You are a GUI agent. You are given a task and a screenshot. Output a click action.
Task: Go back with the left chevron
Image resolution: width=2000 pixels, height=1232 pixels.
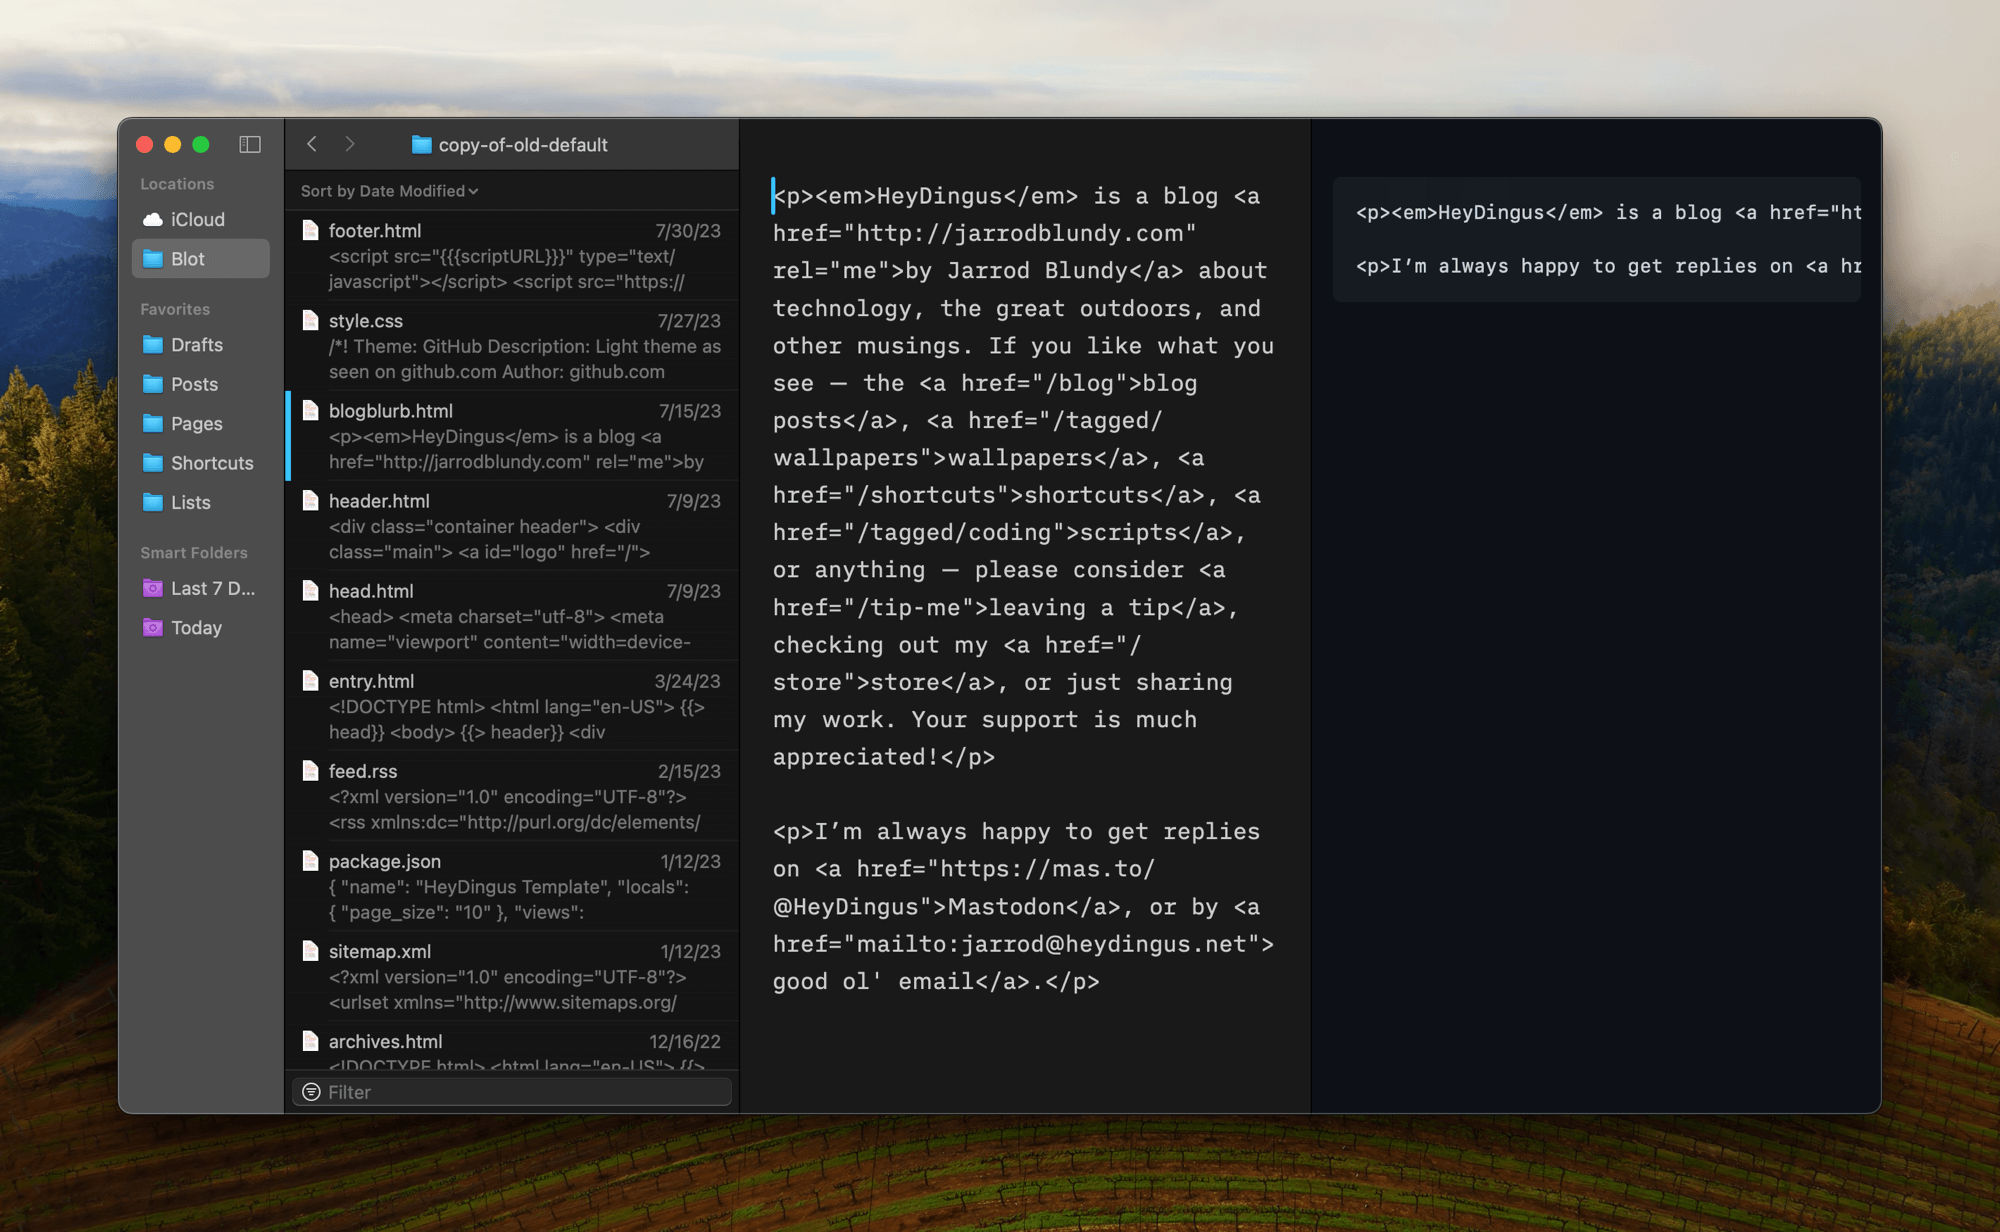click(312, 144)
